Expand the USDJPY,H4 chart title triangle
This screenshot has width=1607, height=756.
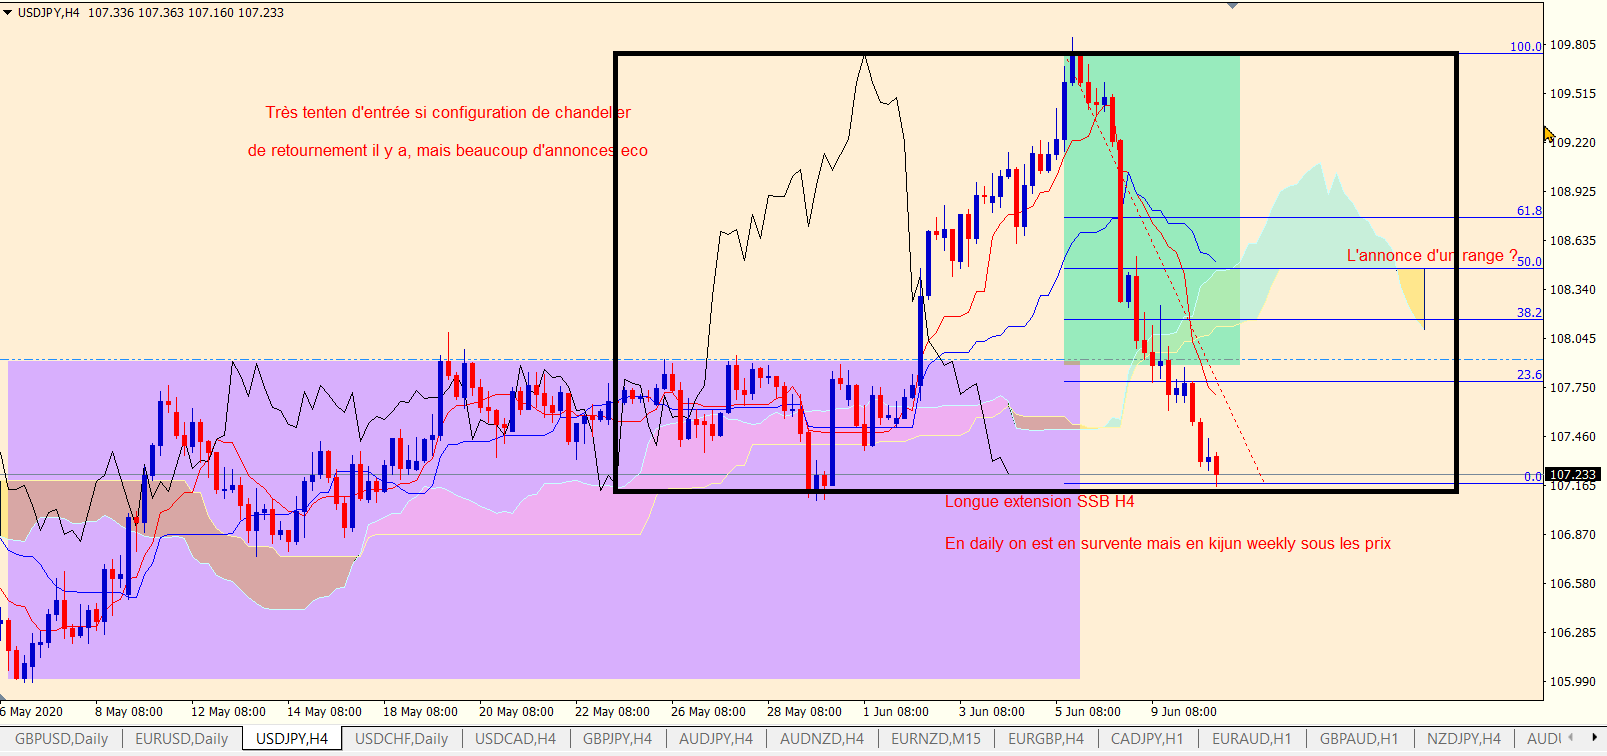(8, 13)
